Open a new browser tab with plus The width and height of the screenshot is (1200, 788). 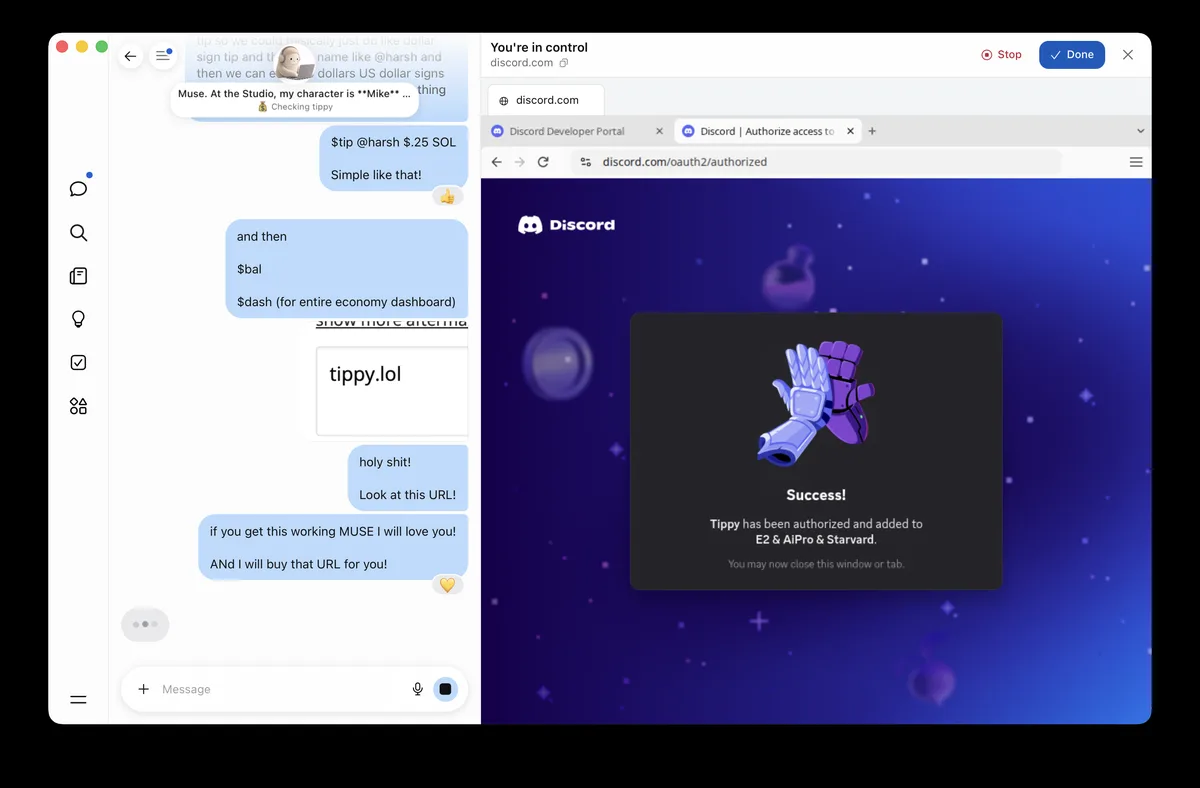pyautogui.click(x=872, y=131)
